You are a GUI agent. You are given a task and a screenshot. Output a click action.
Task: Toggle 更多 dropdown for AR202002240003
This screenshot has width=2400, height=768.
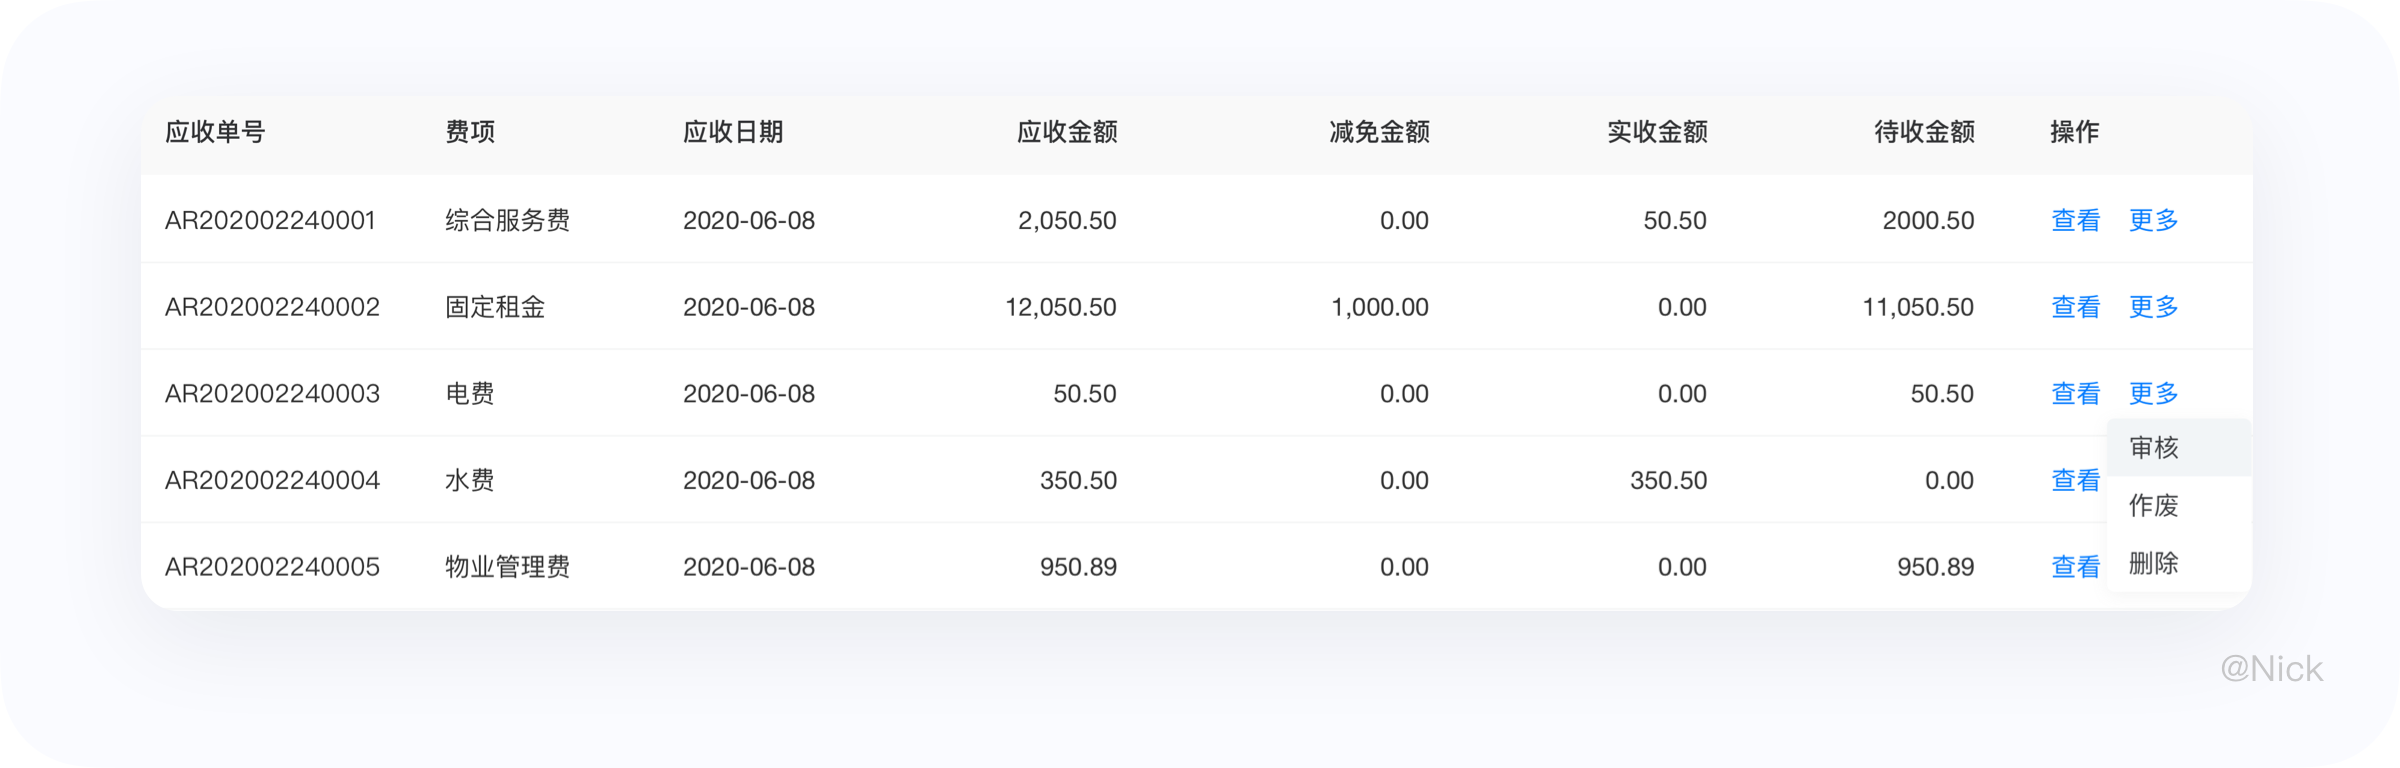(x=2153, y=394)
